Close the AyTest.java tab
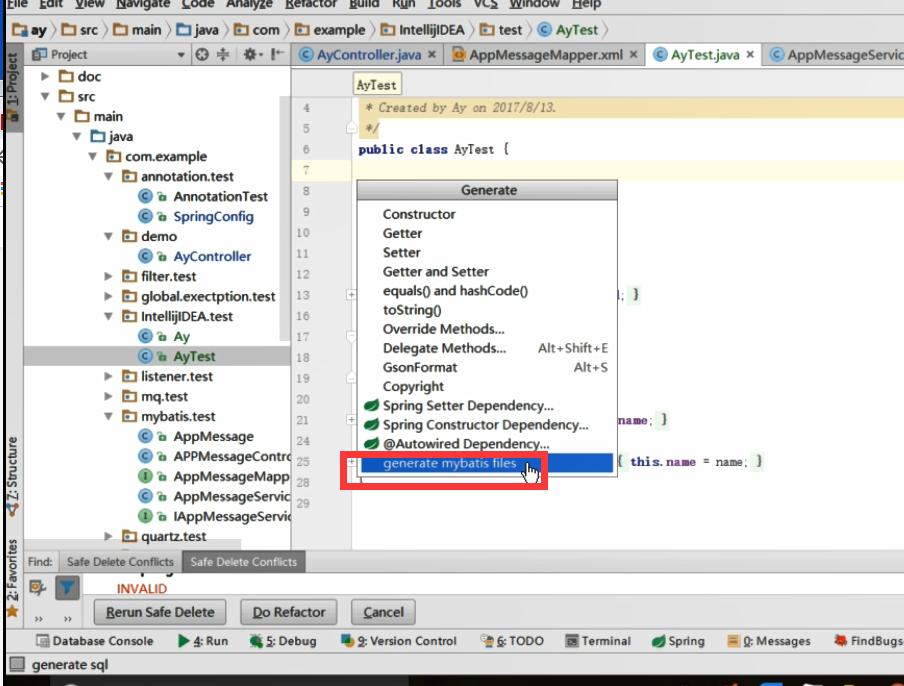The image size is (904, 686). pyautogui.click(x=750, y=55)
